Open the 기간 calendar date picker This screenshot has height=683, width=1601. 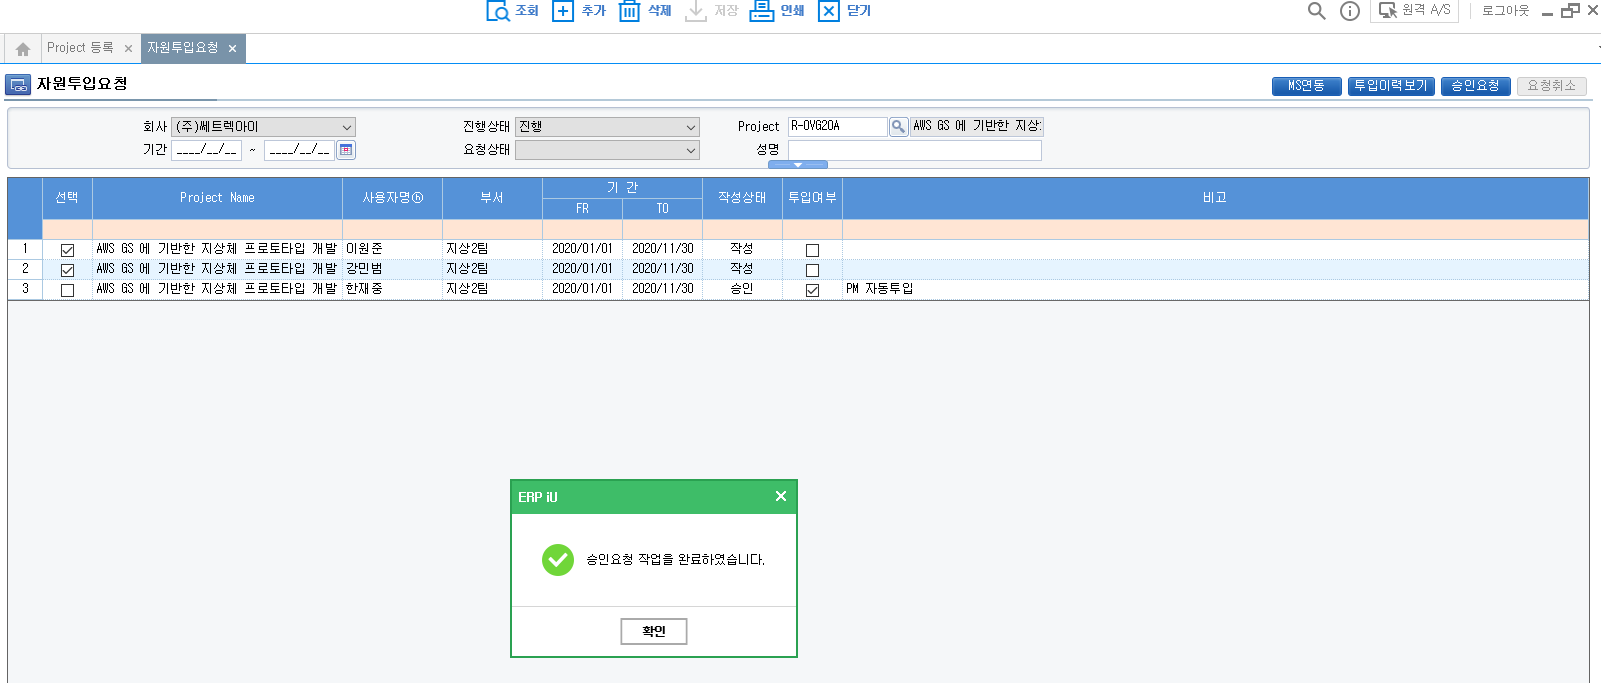(346, 150)
